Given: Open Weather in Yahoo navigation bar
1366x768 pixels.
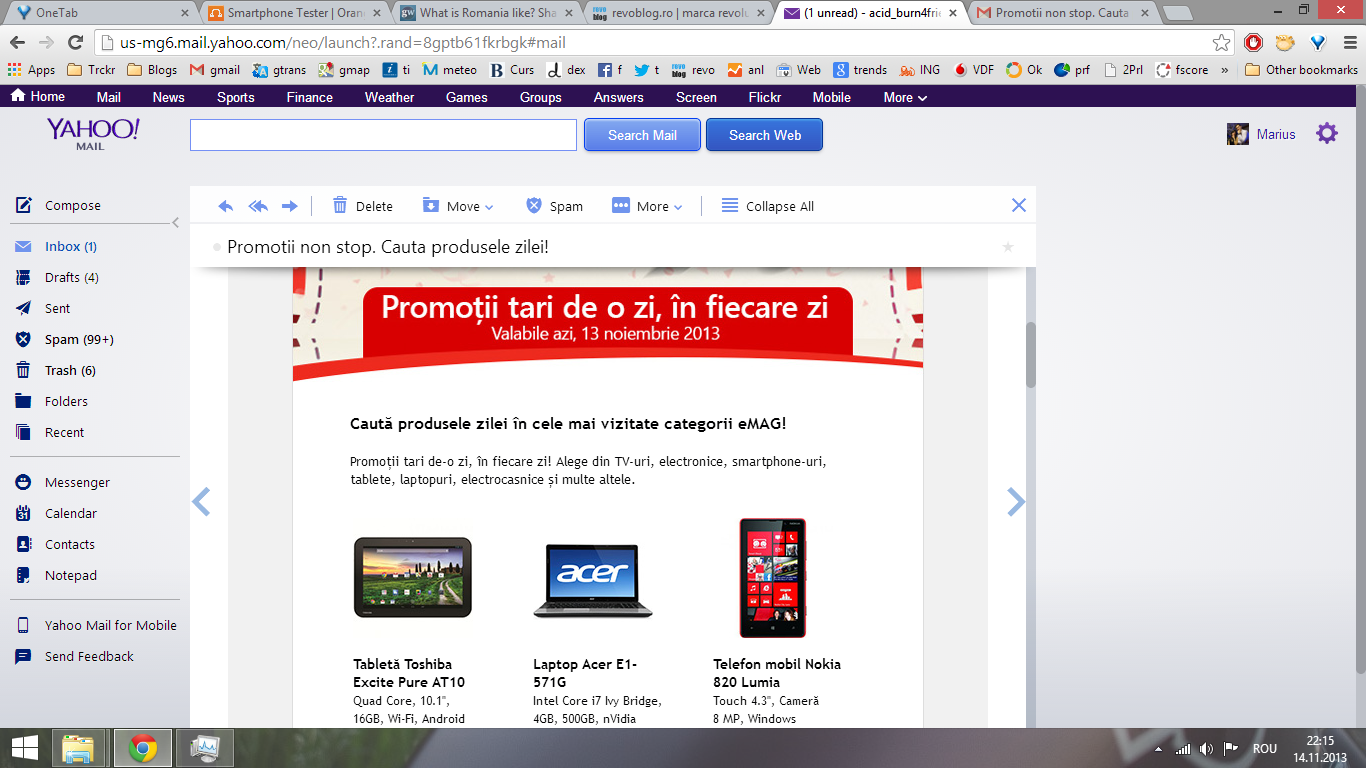Looking at the screenshot, I should 390,97.
